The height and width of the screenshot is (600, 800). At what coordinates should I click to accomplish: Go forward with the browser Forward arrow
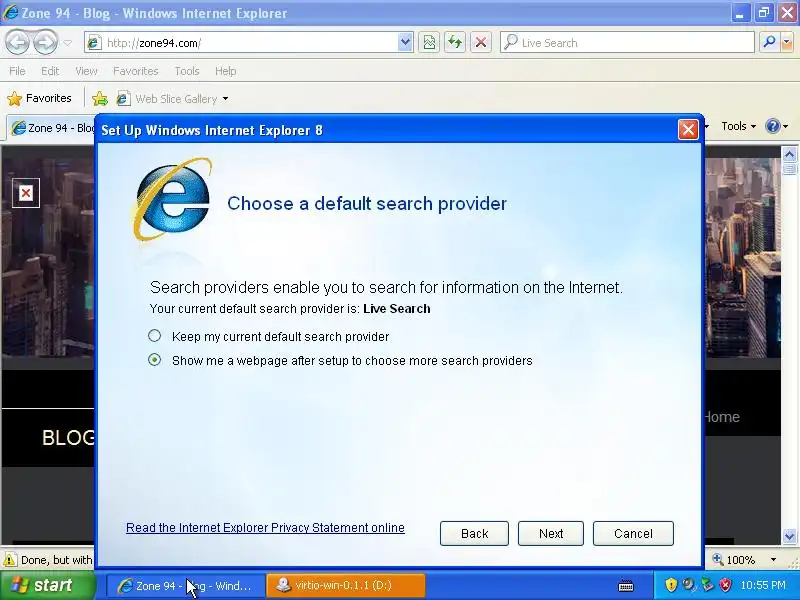[46, 42]
